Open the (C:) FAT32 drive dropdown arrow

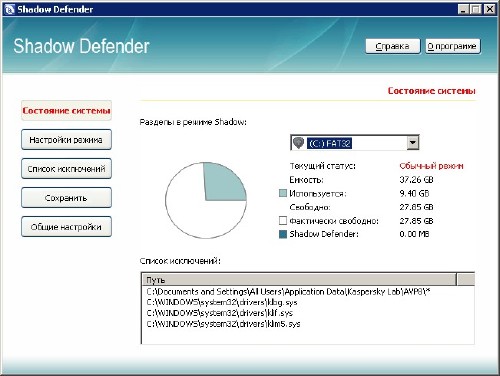[413, 143]
